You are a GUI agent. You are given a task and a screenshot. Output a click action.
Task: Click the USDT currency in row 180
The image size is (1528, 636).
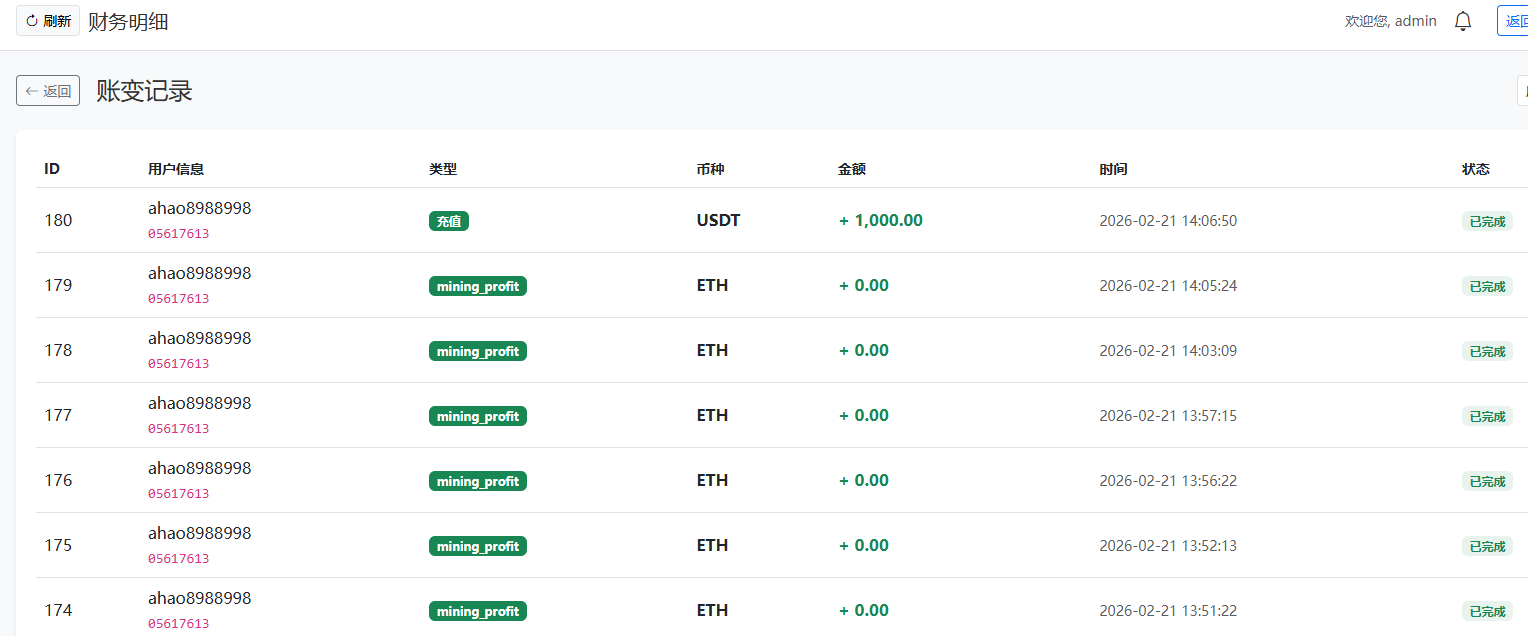coord(718,220)
